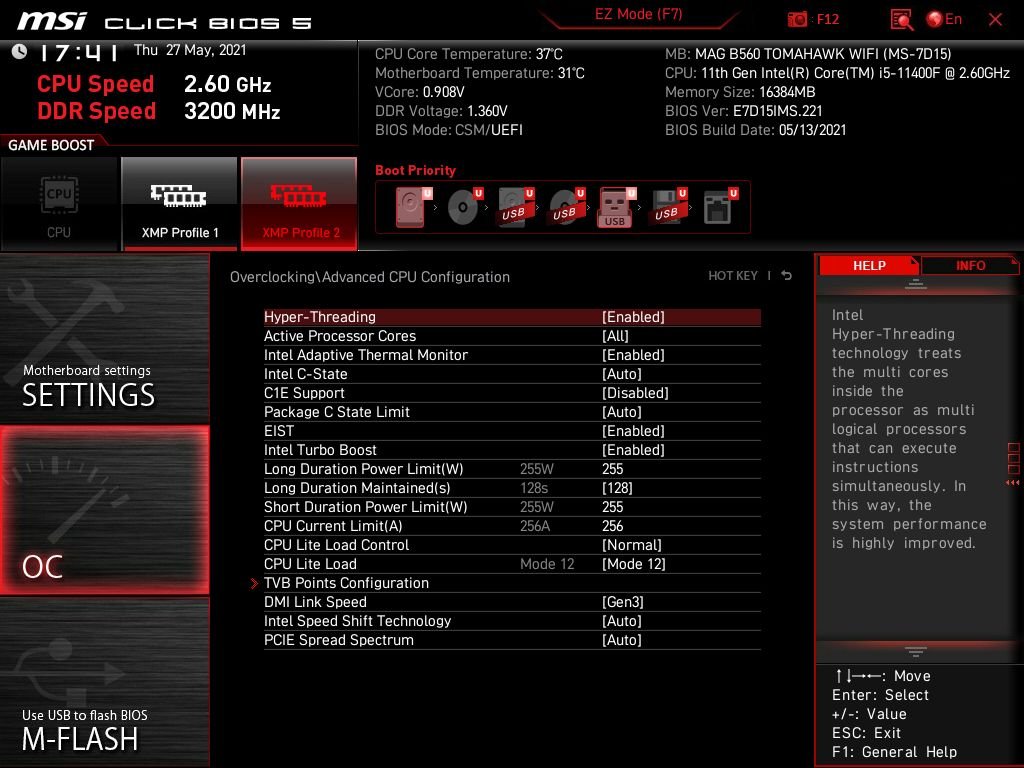
Task: Select the hard disk boot device icon
Action: pos(412,207)
